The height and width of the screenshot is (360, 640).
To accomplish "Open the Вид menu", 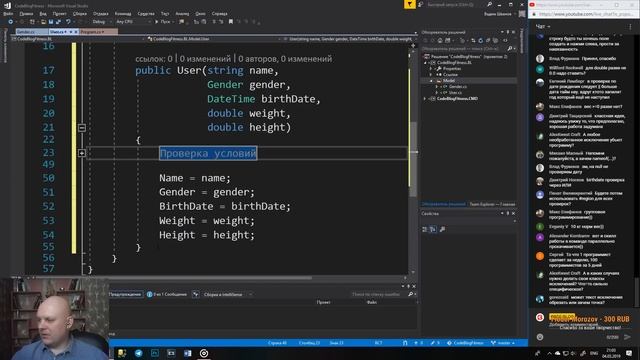I will pos(43,14).
